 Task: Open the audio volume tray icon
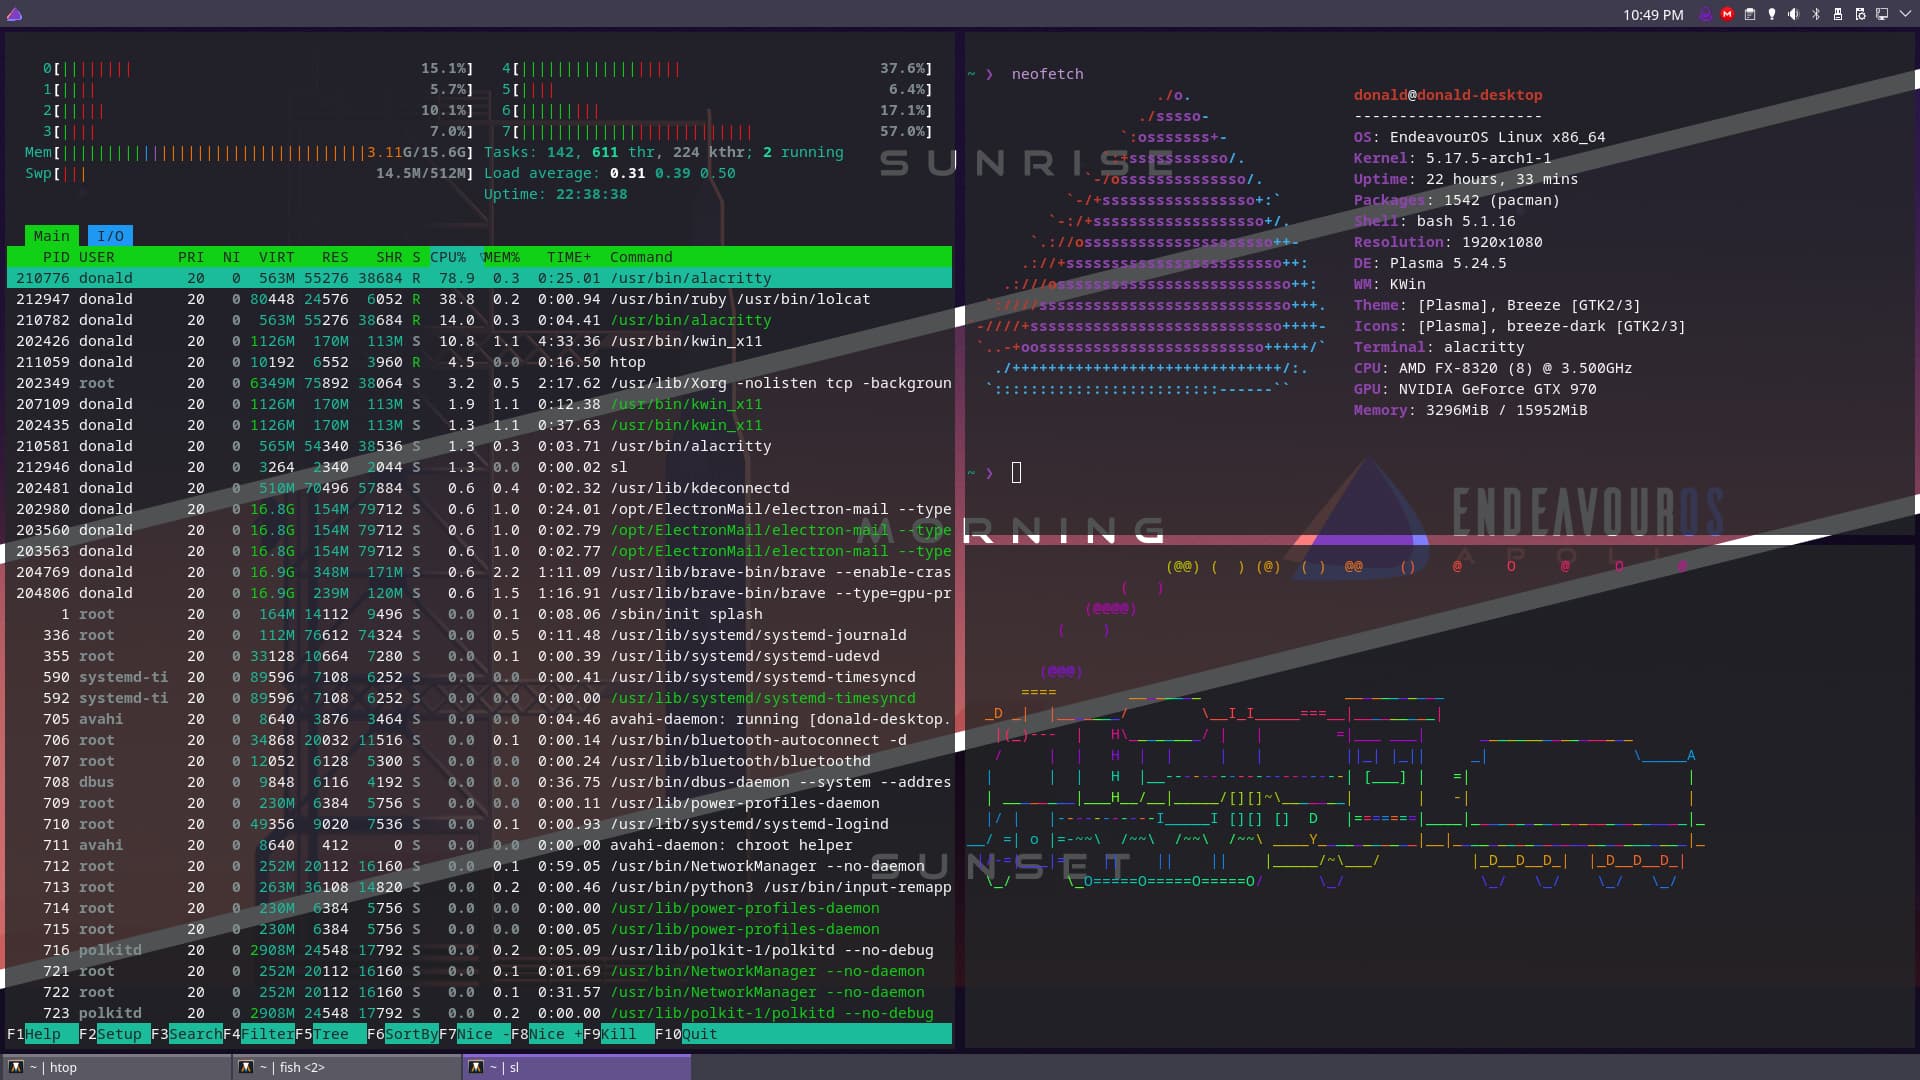point(1793,14)
